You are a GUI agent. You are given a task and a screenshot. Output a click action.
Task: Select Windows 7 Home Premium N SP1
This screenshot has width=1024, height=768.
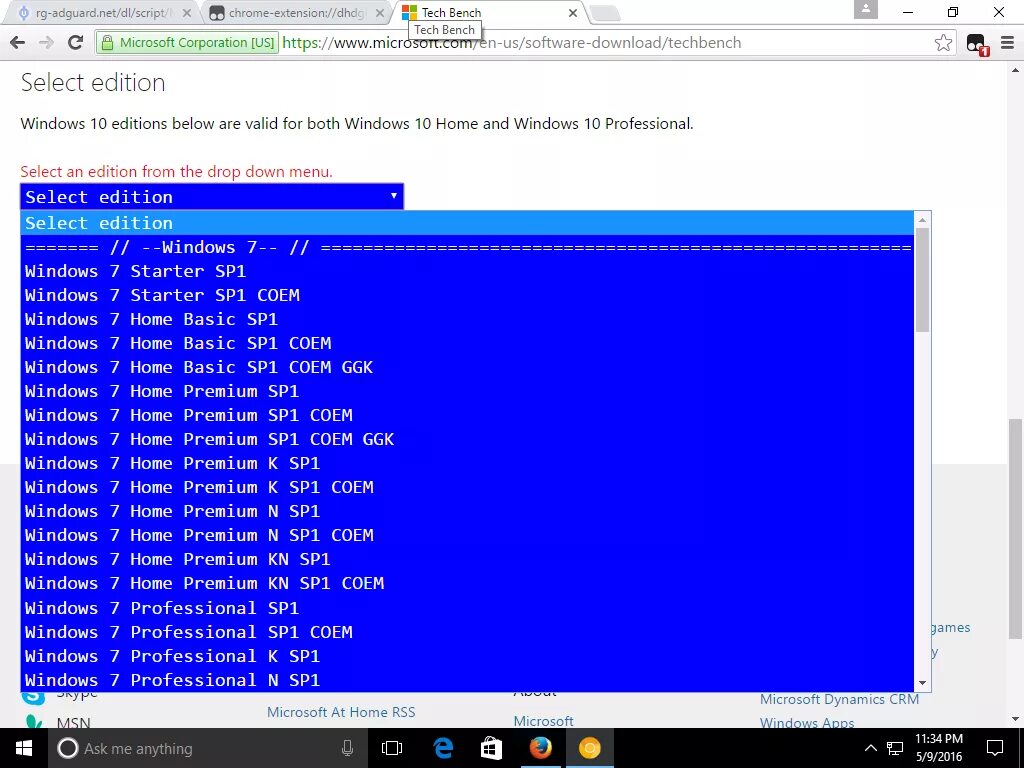tap(467, 511)
